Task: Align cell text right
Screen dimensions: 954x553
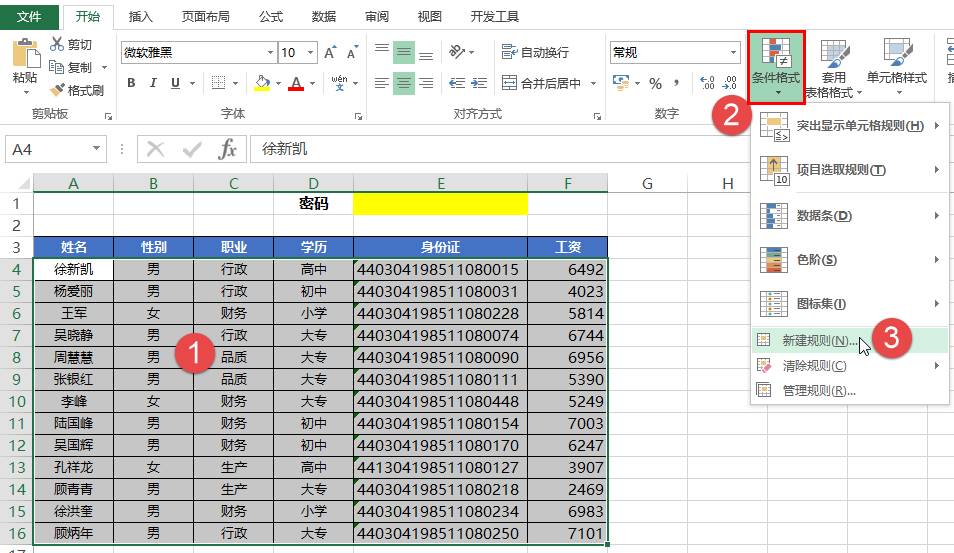Action: (426, 83)
